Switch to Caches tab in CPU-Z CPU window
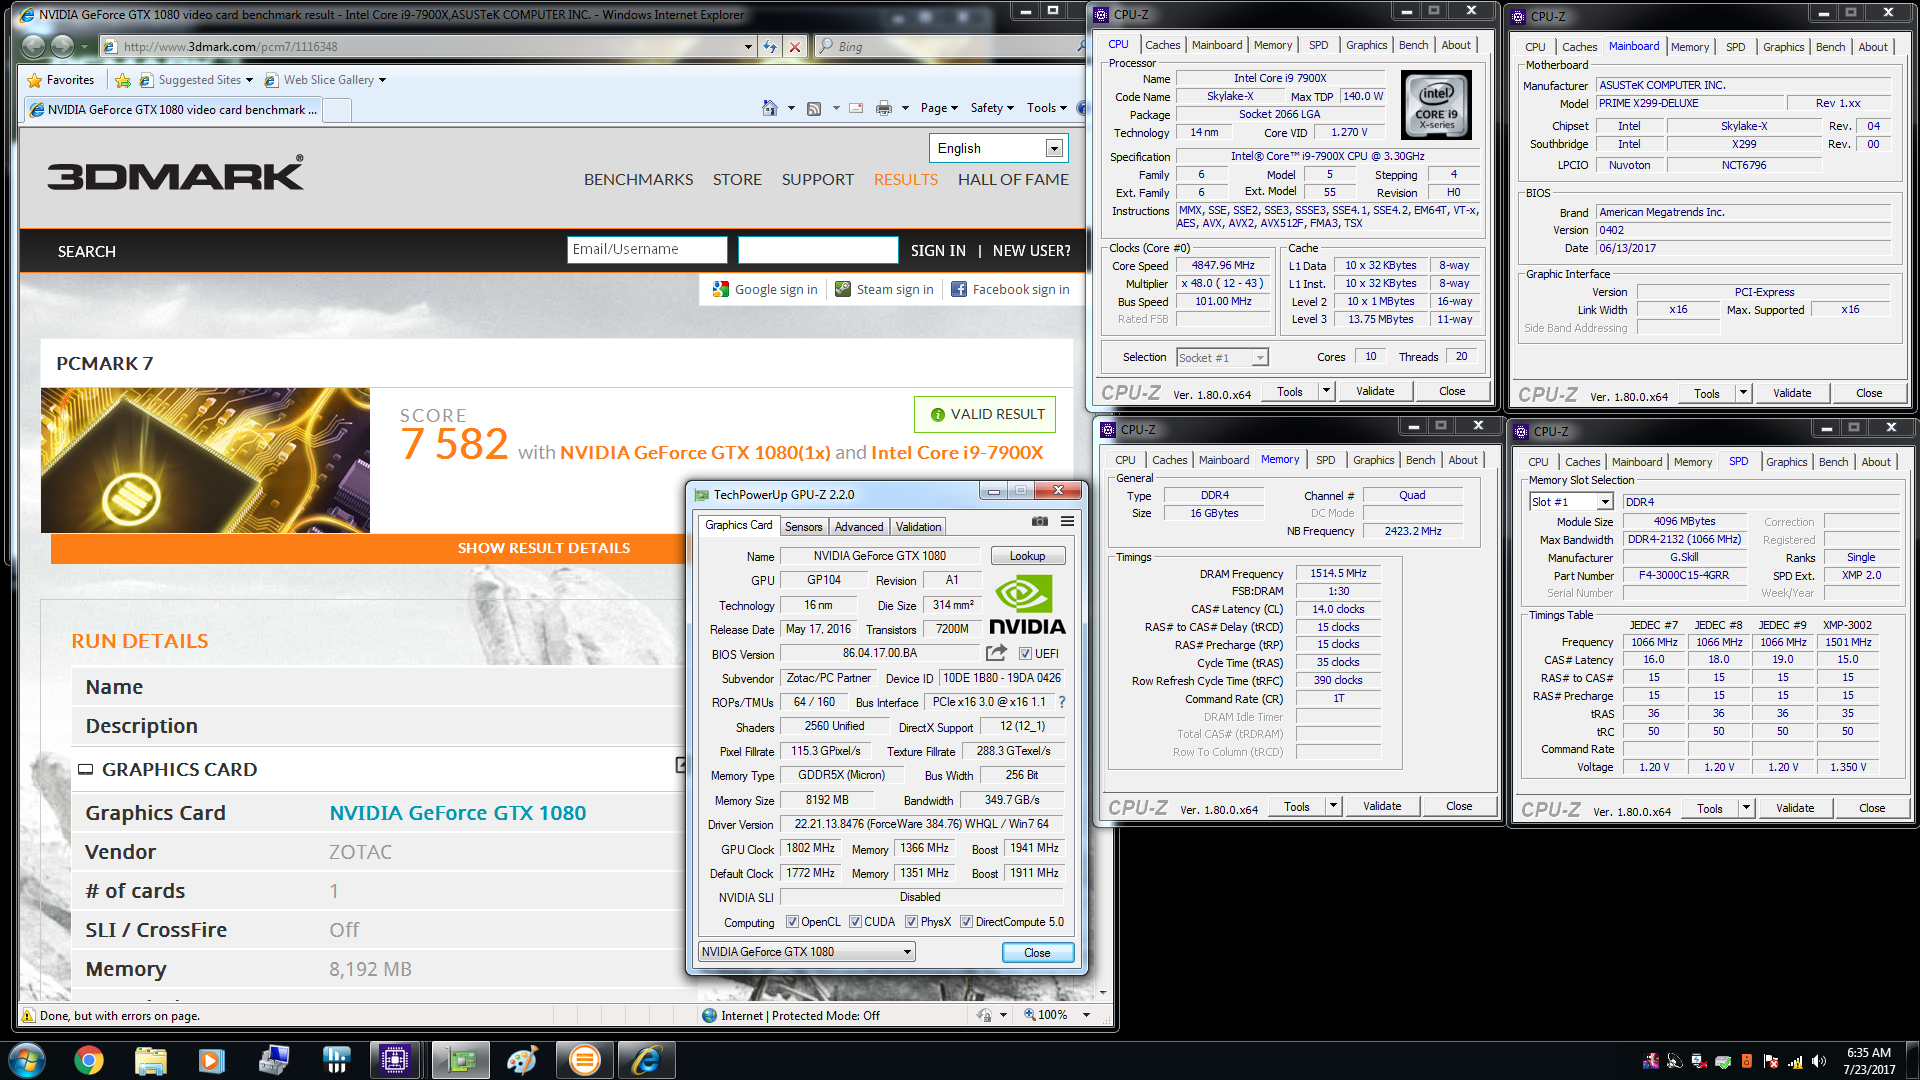The image size is (1920, 1080). (x=1162, y=45)
